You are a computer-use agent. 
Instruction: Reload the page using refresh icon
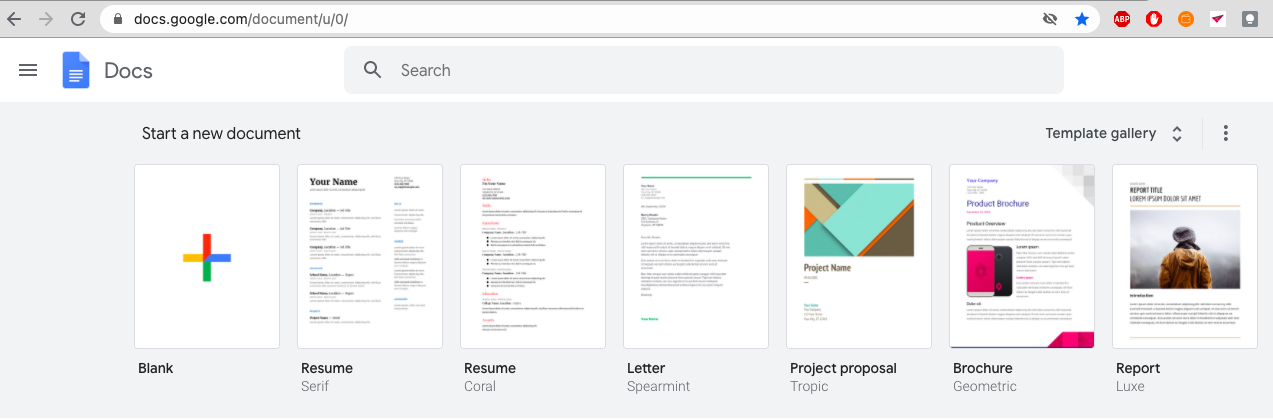point(78,19)
